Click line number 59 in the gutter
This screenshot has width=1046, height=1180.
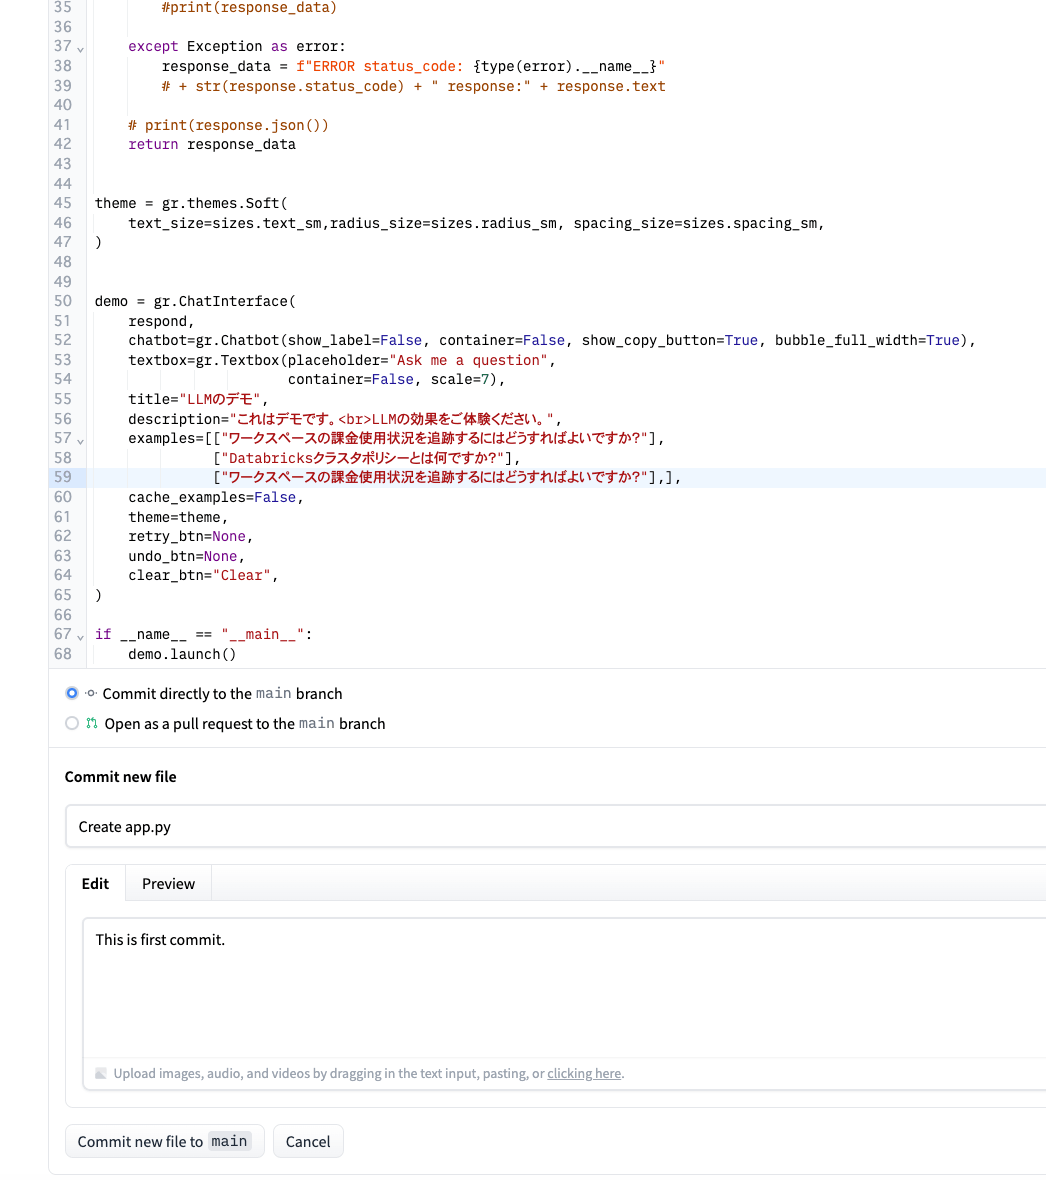click(x=62, y=477)
